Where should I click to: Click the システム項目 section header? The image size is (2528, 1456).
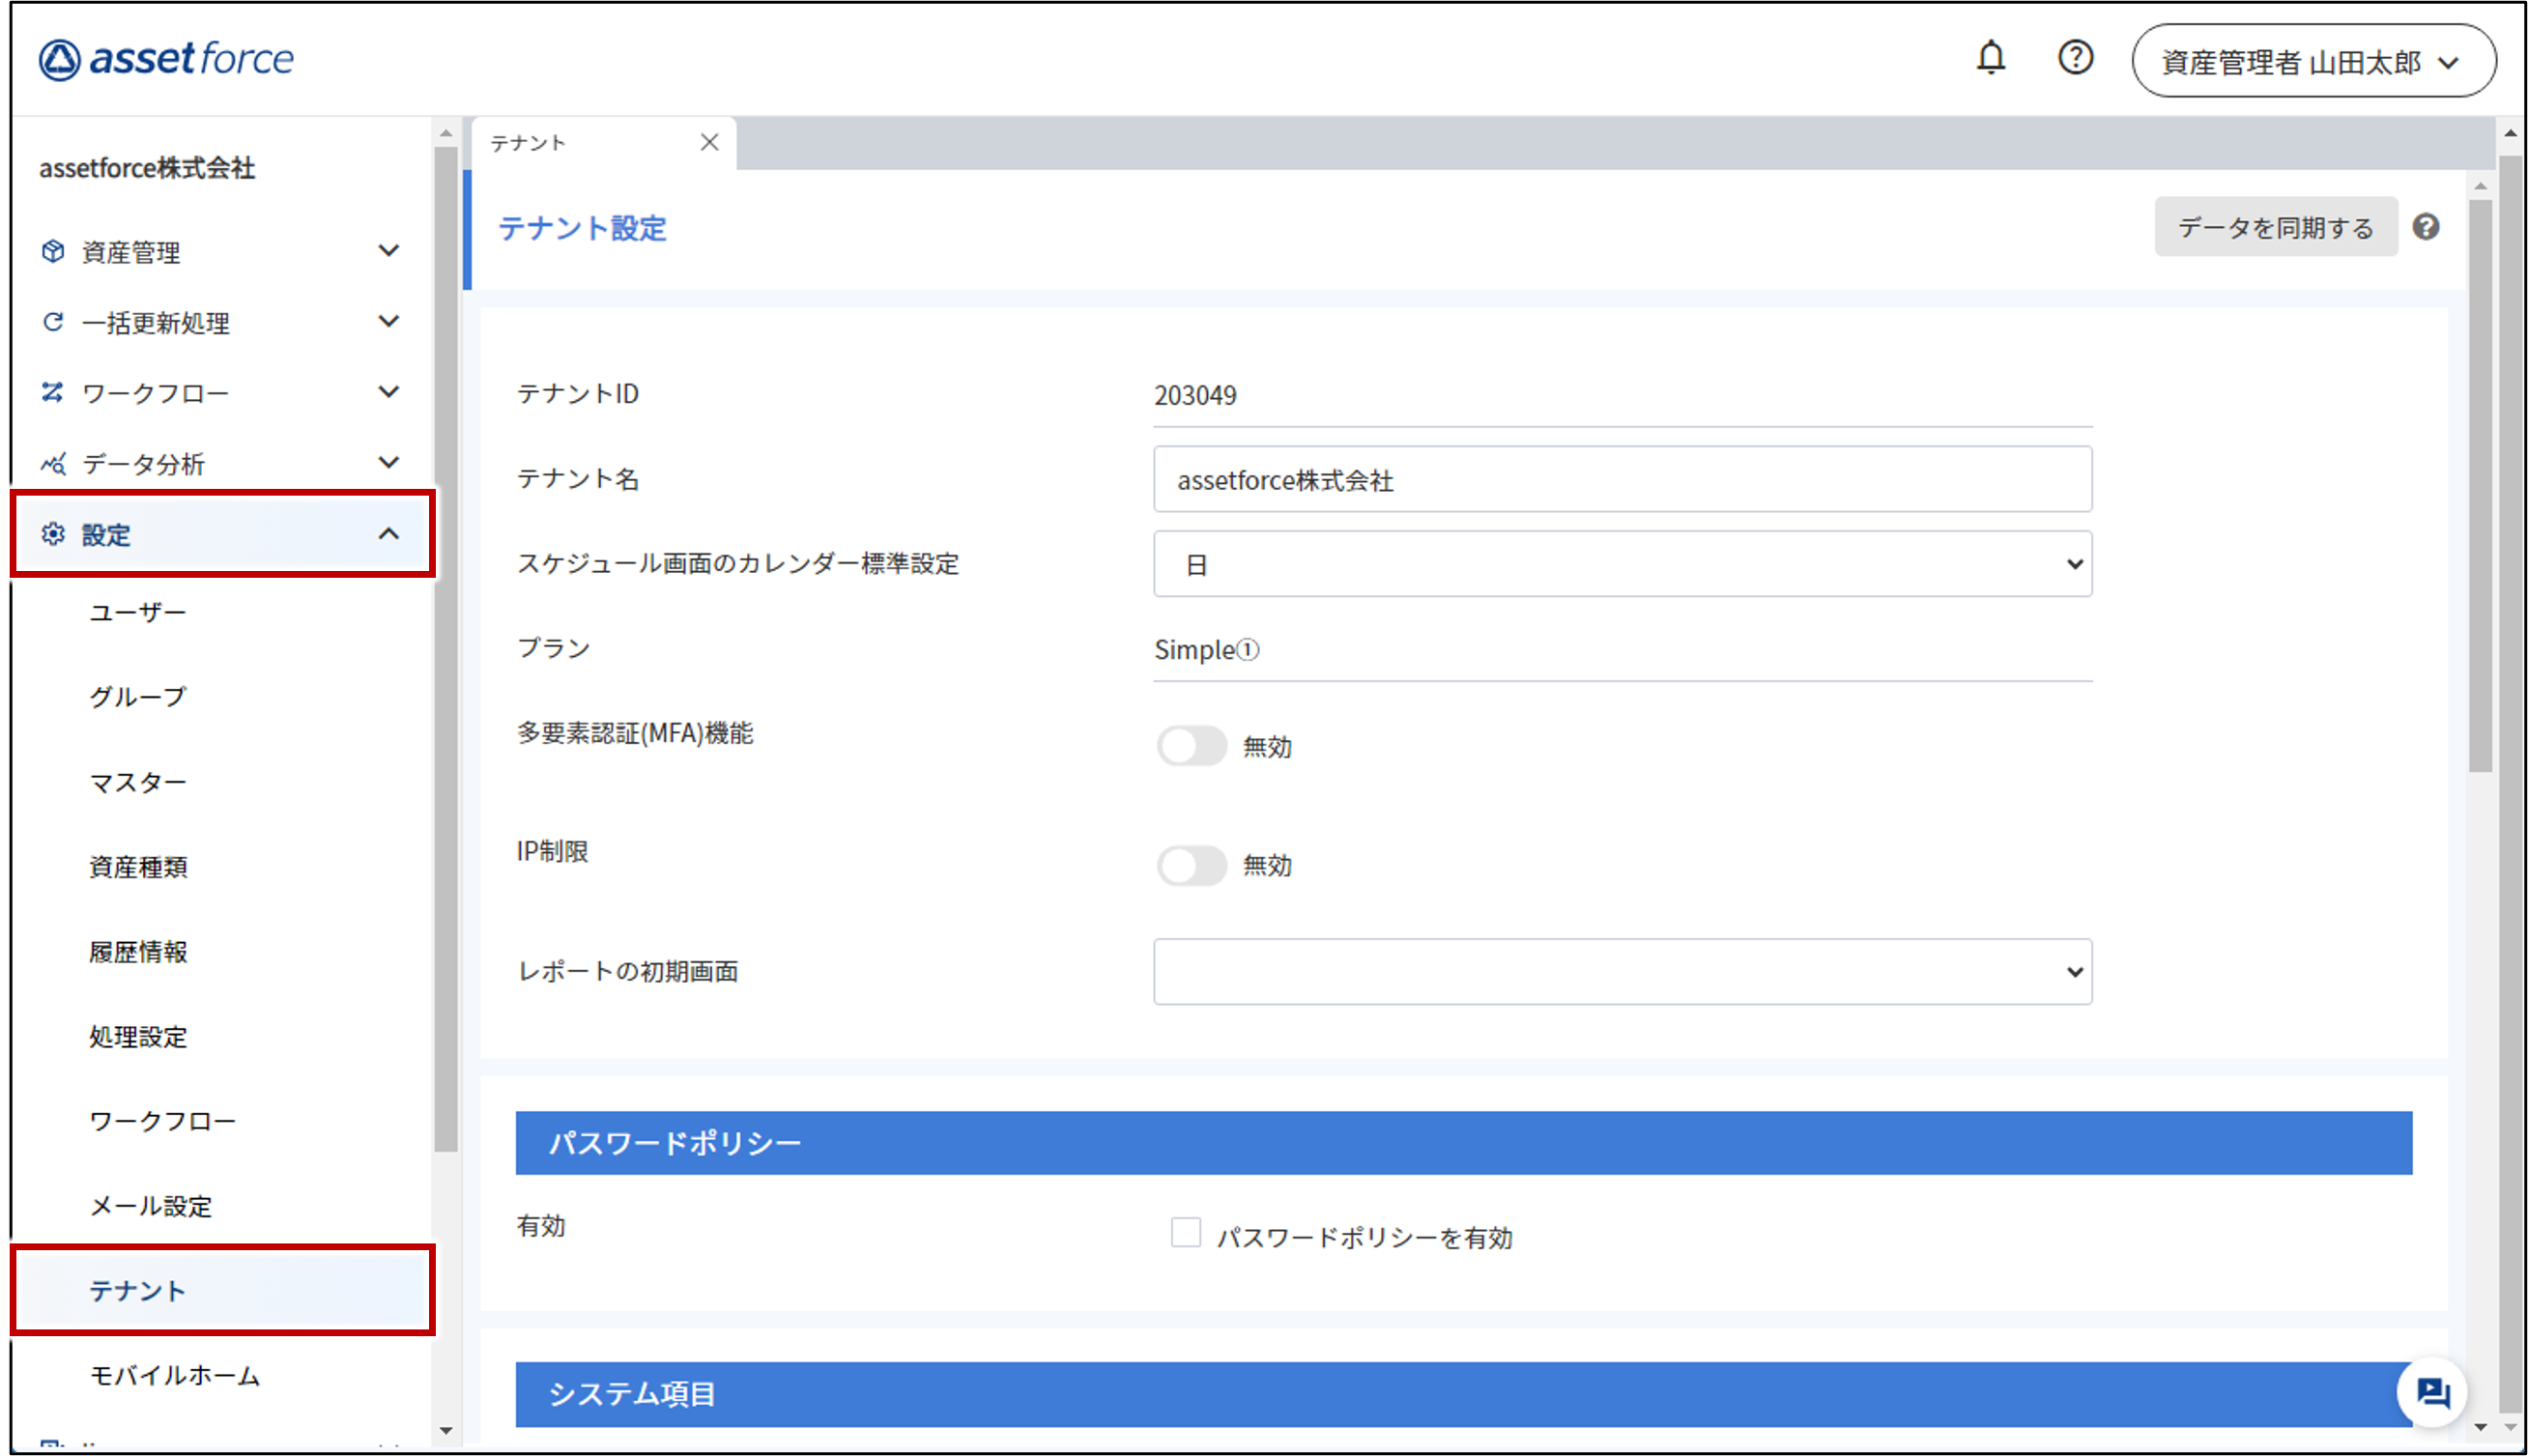[x=1463, y=1393]
